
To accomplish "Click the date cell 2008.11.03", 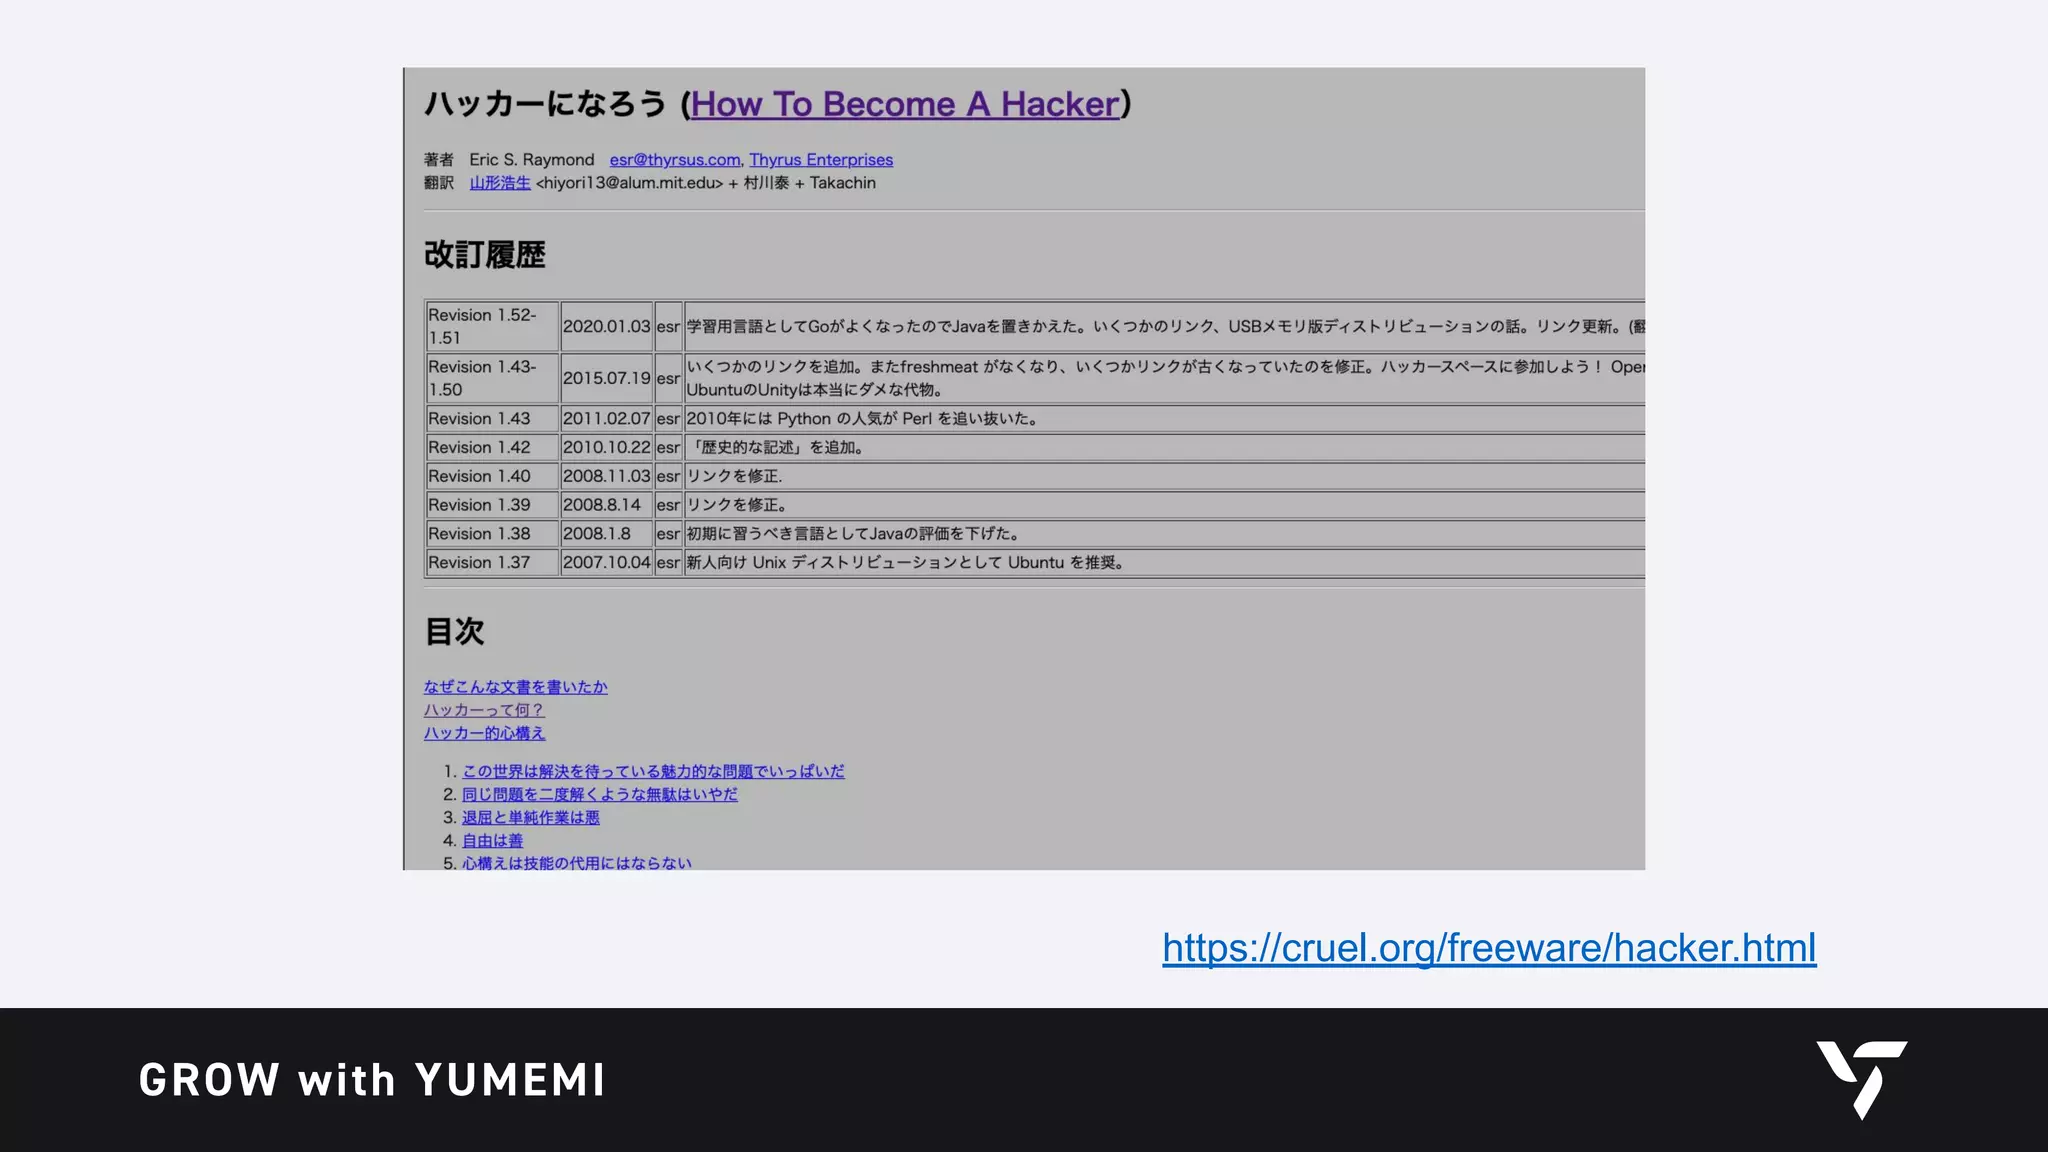I will (x=606, y=476).
